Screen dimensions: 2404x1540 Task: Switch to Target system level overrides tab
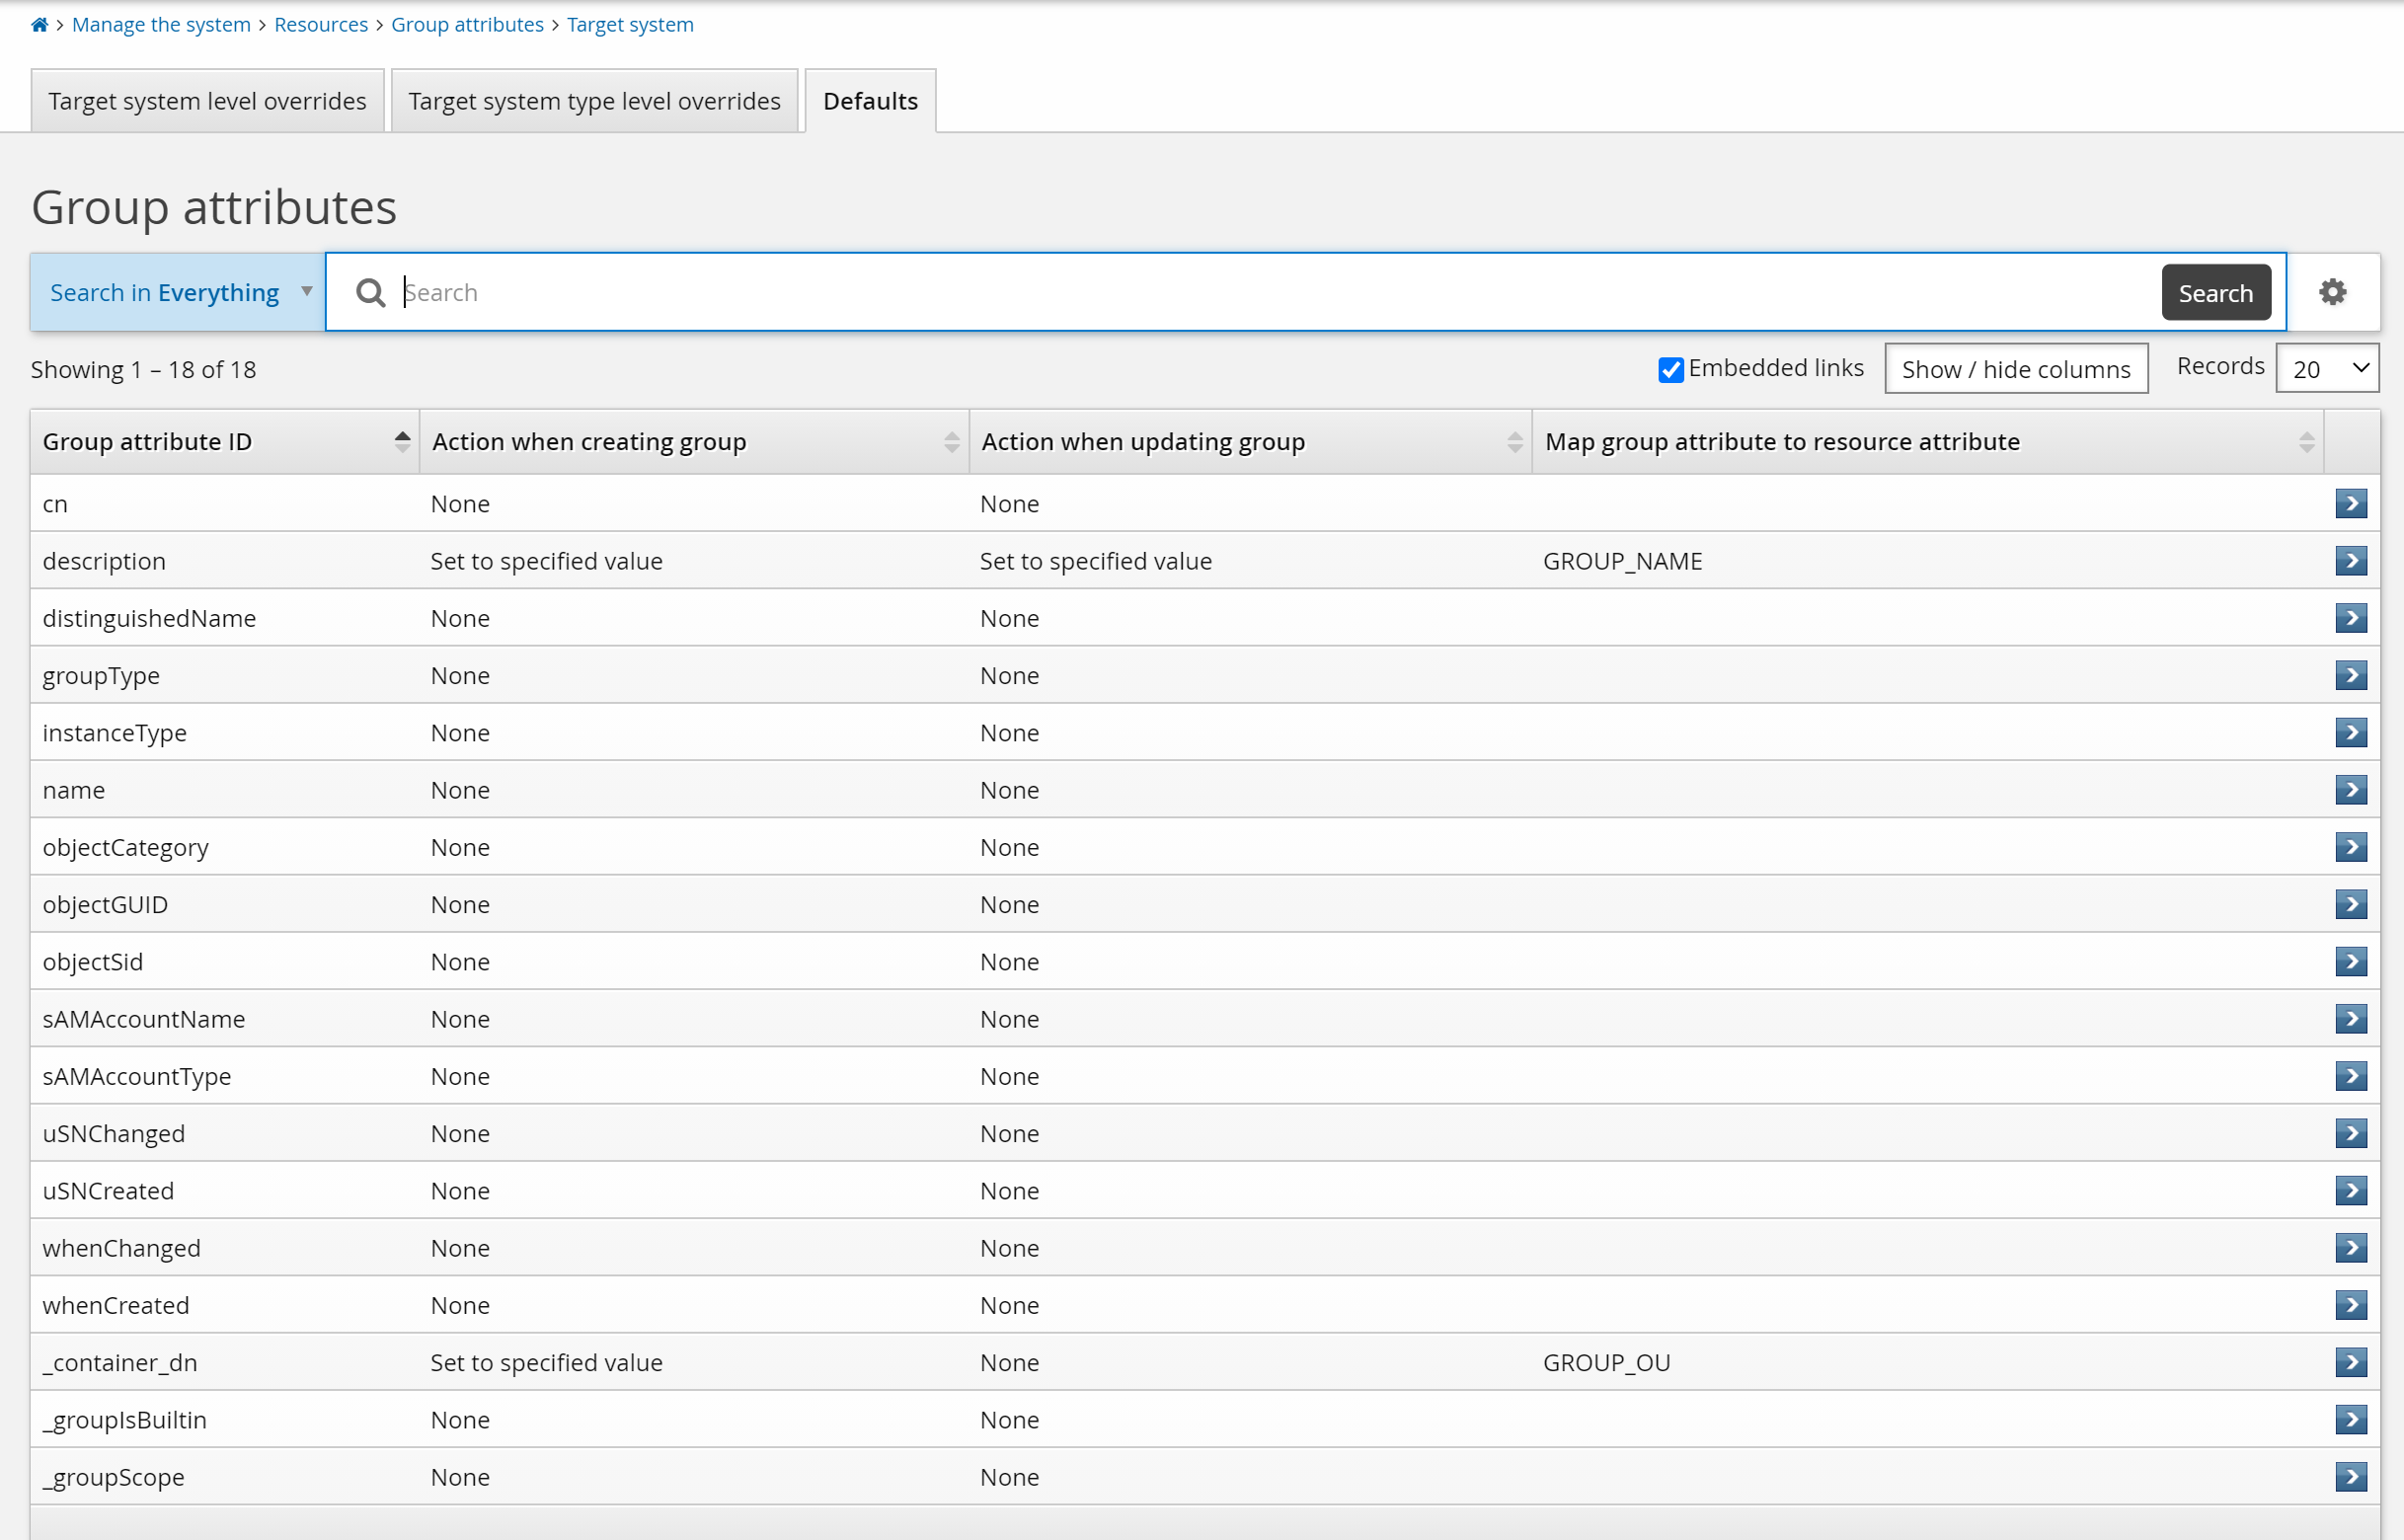tap(207, 101)
